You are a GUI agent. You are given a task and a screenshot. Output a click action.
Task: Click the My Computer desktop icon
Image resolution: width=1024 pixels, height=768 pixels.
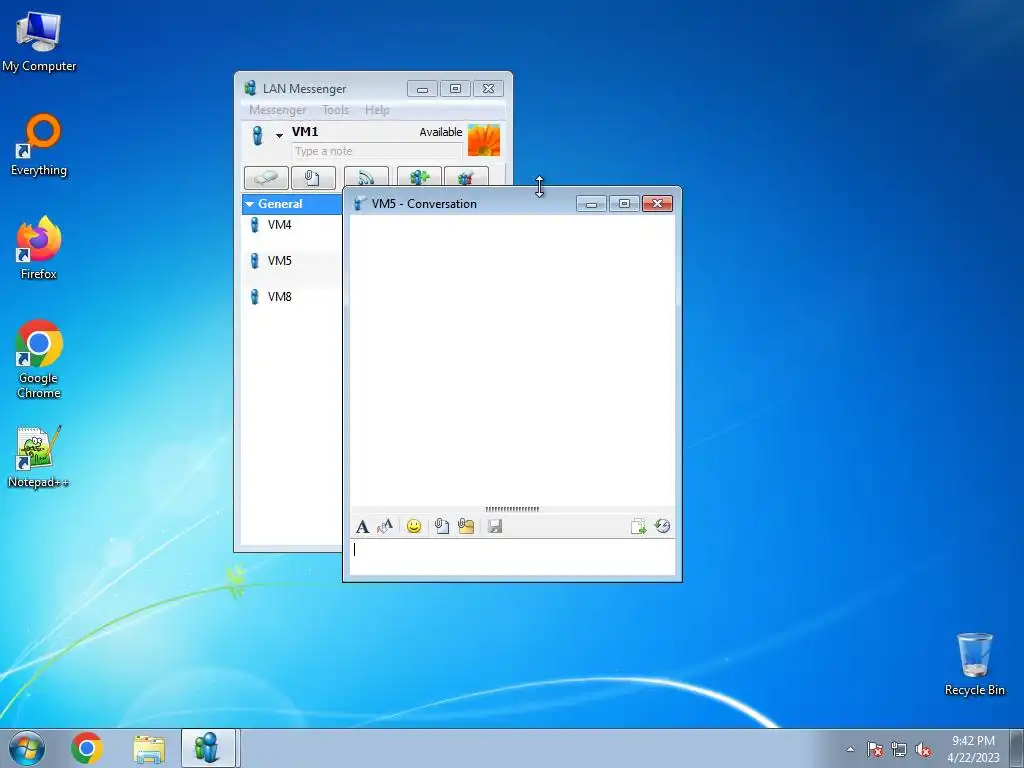[x=39, y=42]
